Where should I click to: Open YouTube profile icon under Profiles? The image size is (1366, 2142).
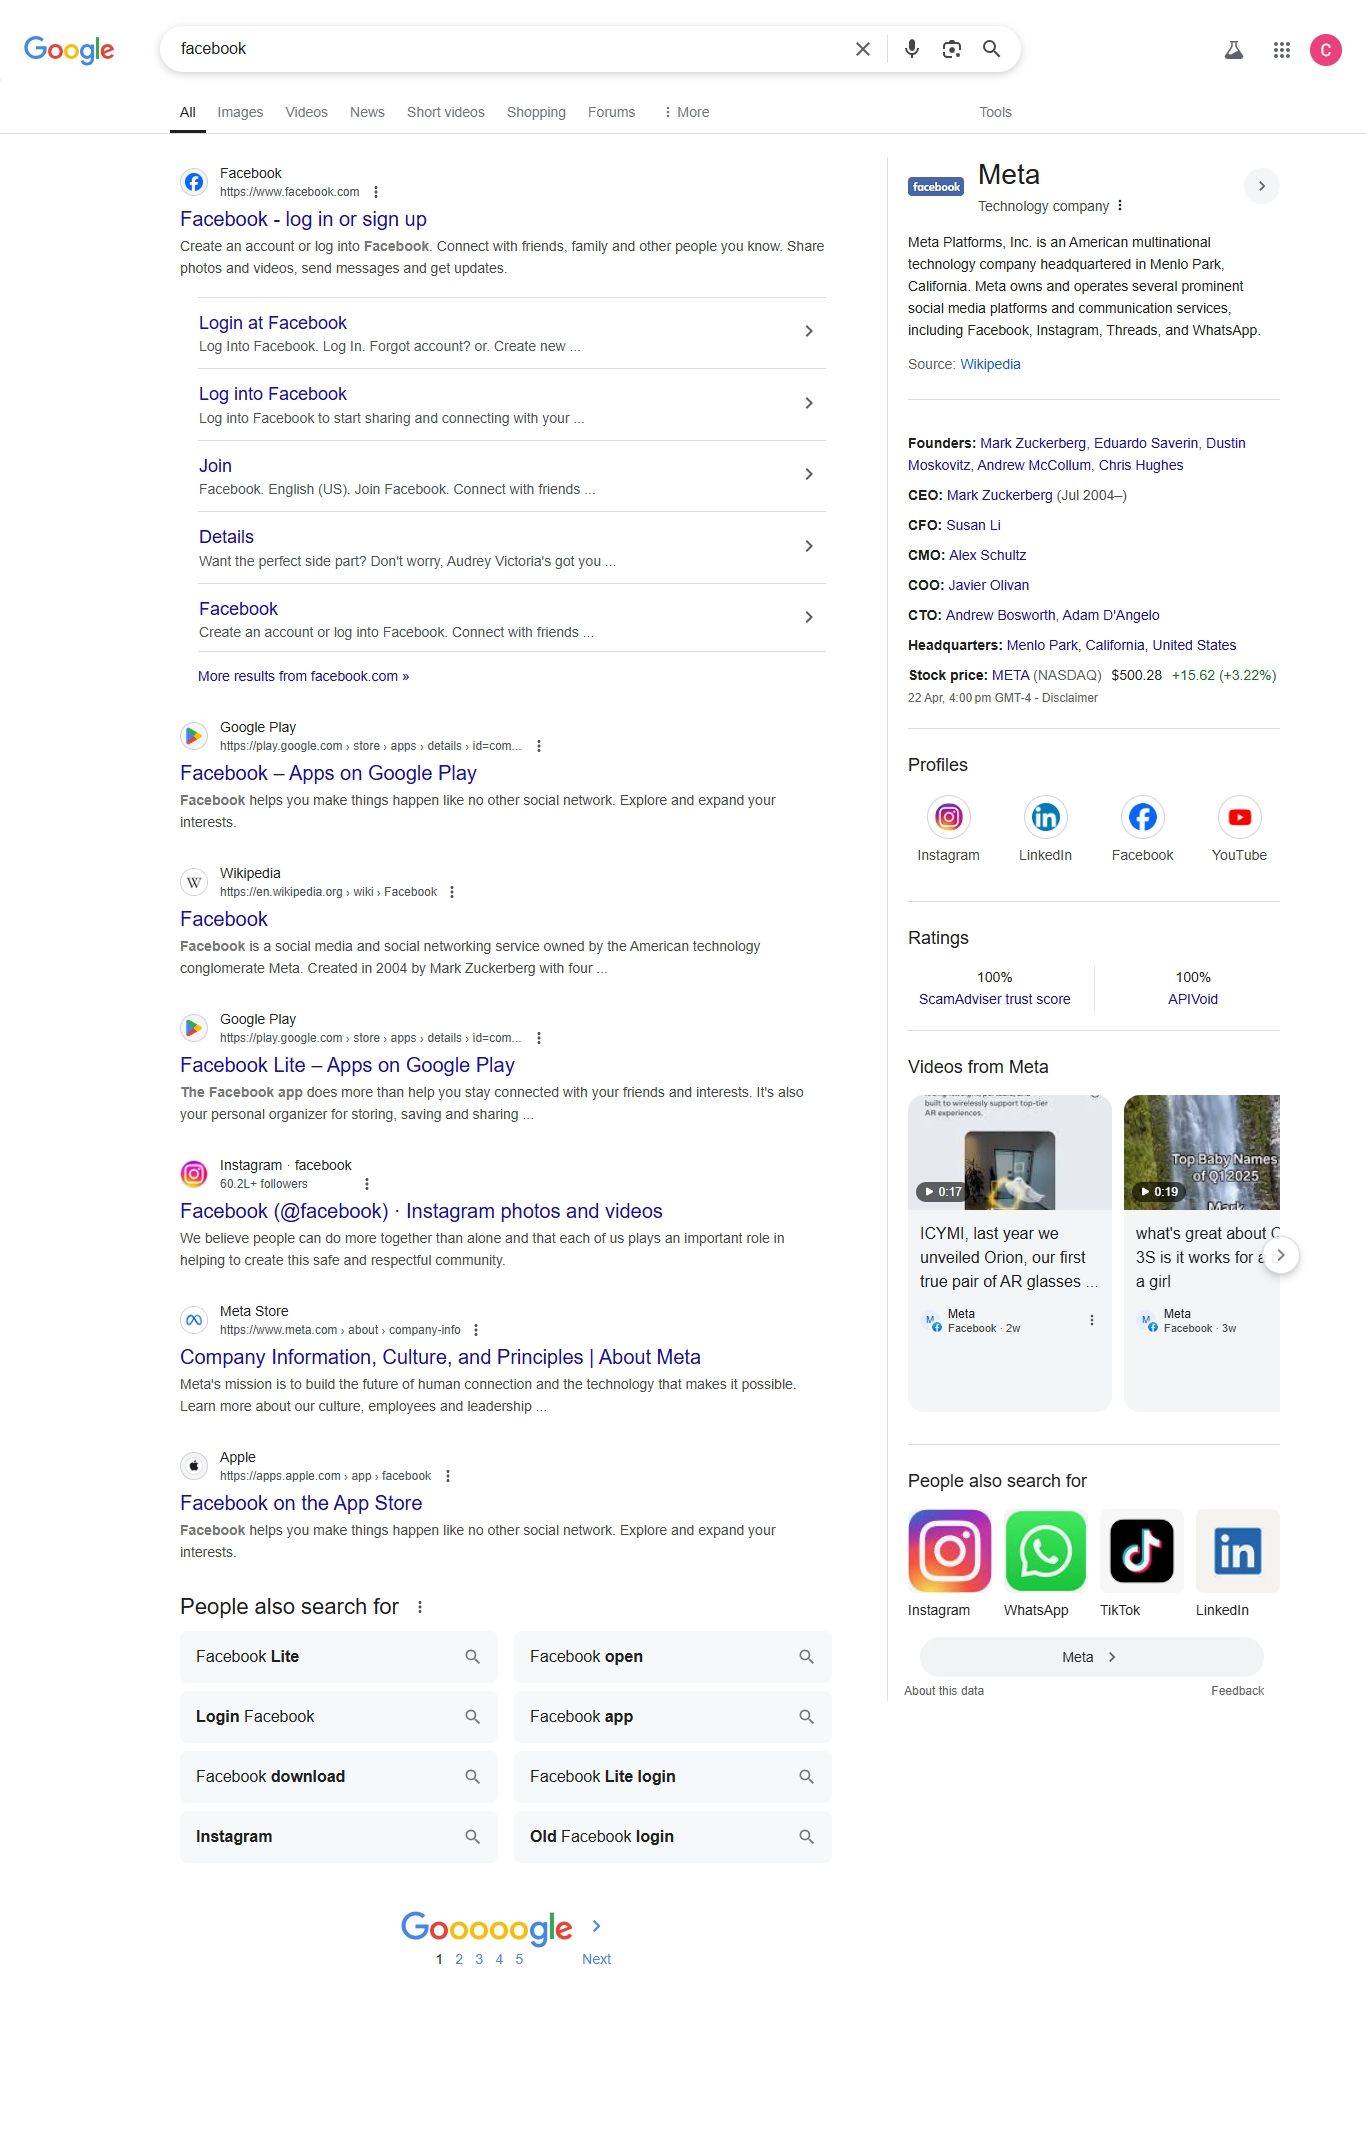[1240, 818]
